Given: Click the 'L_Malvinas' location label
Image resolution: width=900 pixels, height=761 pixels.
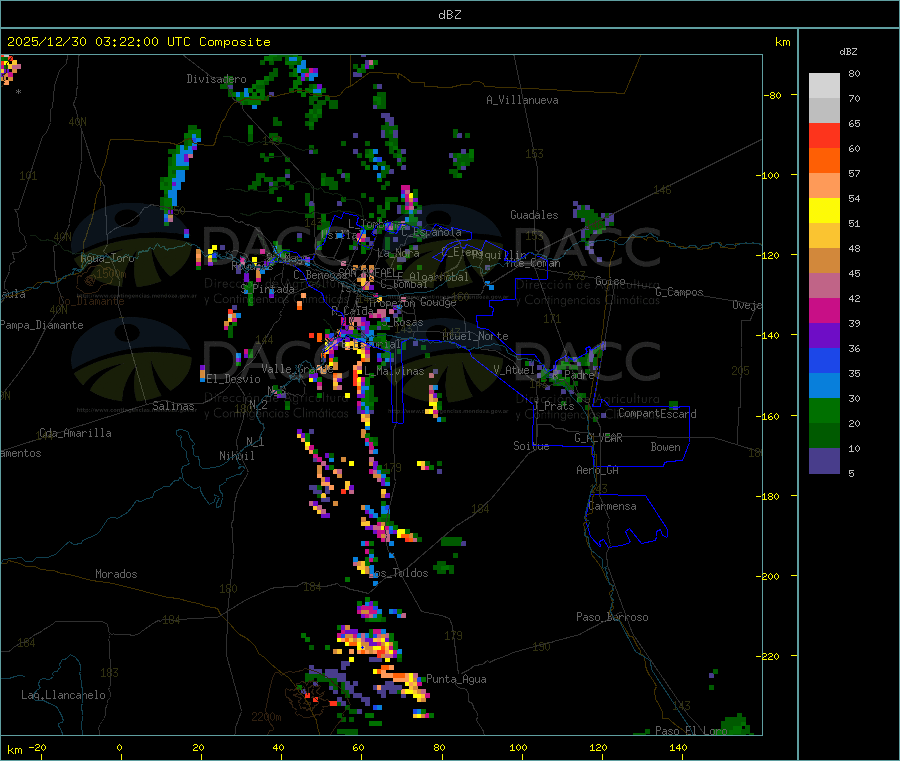Looking at the screenshot, I should point(394,371).
